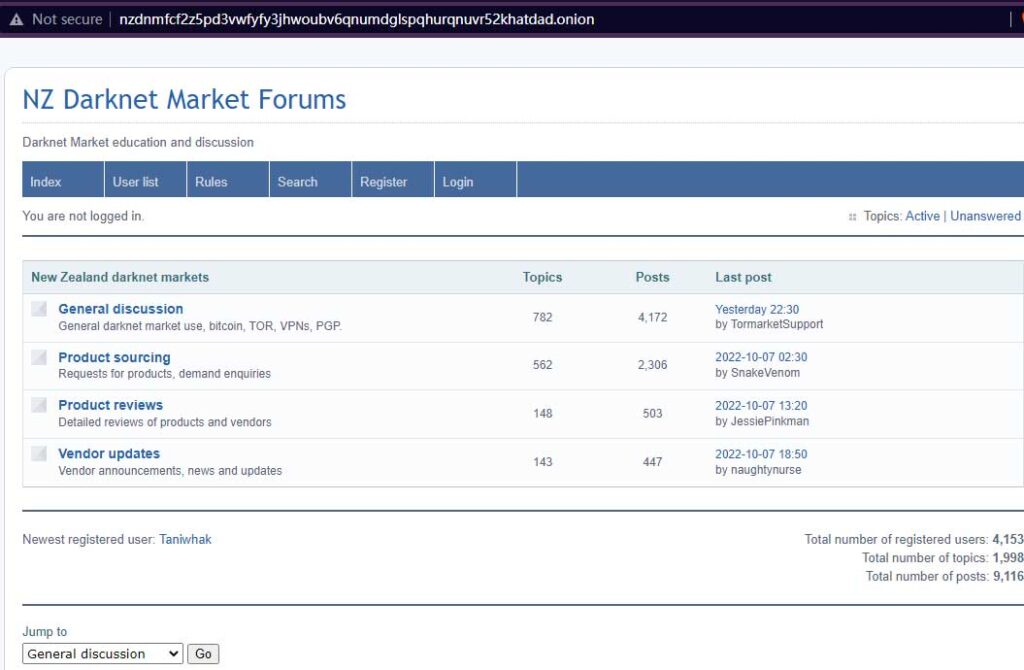Click the Not secure warning icon
The width and height of the screenshot is (1024, 670).
point(16,19)
